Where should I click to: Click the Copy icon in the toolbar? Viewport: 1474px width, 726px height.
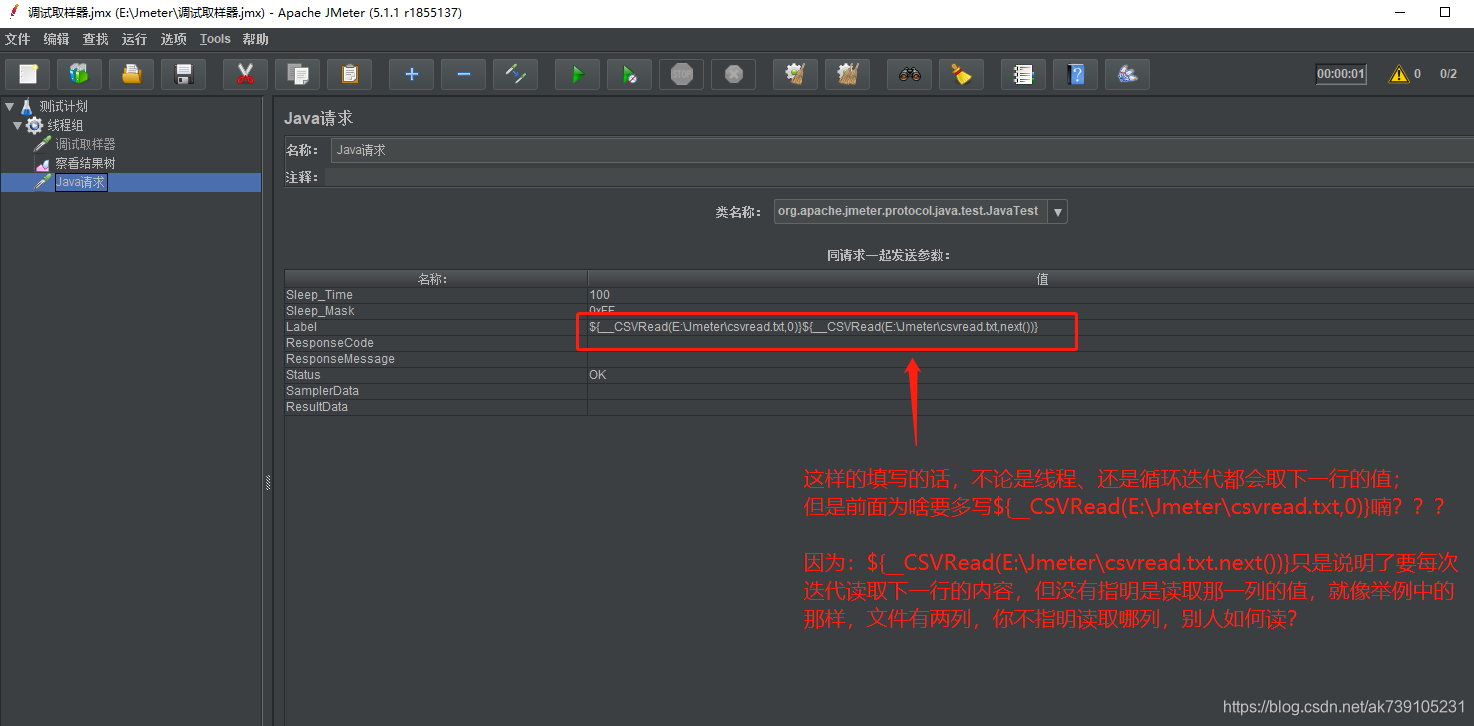(x=297, y=74)
